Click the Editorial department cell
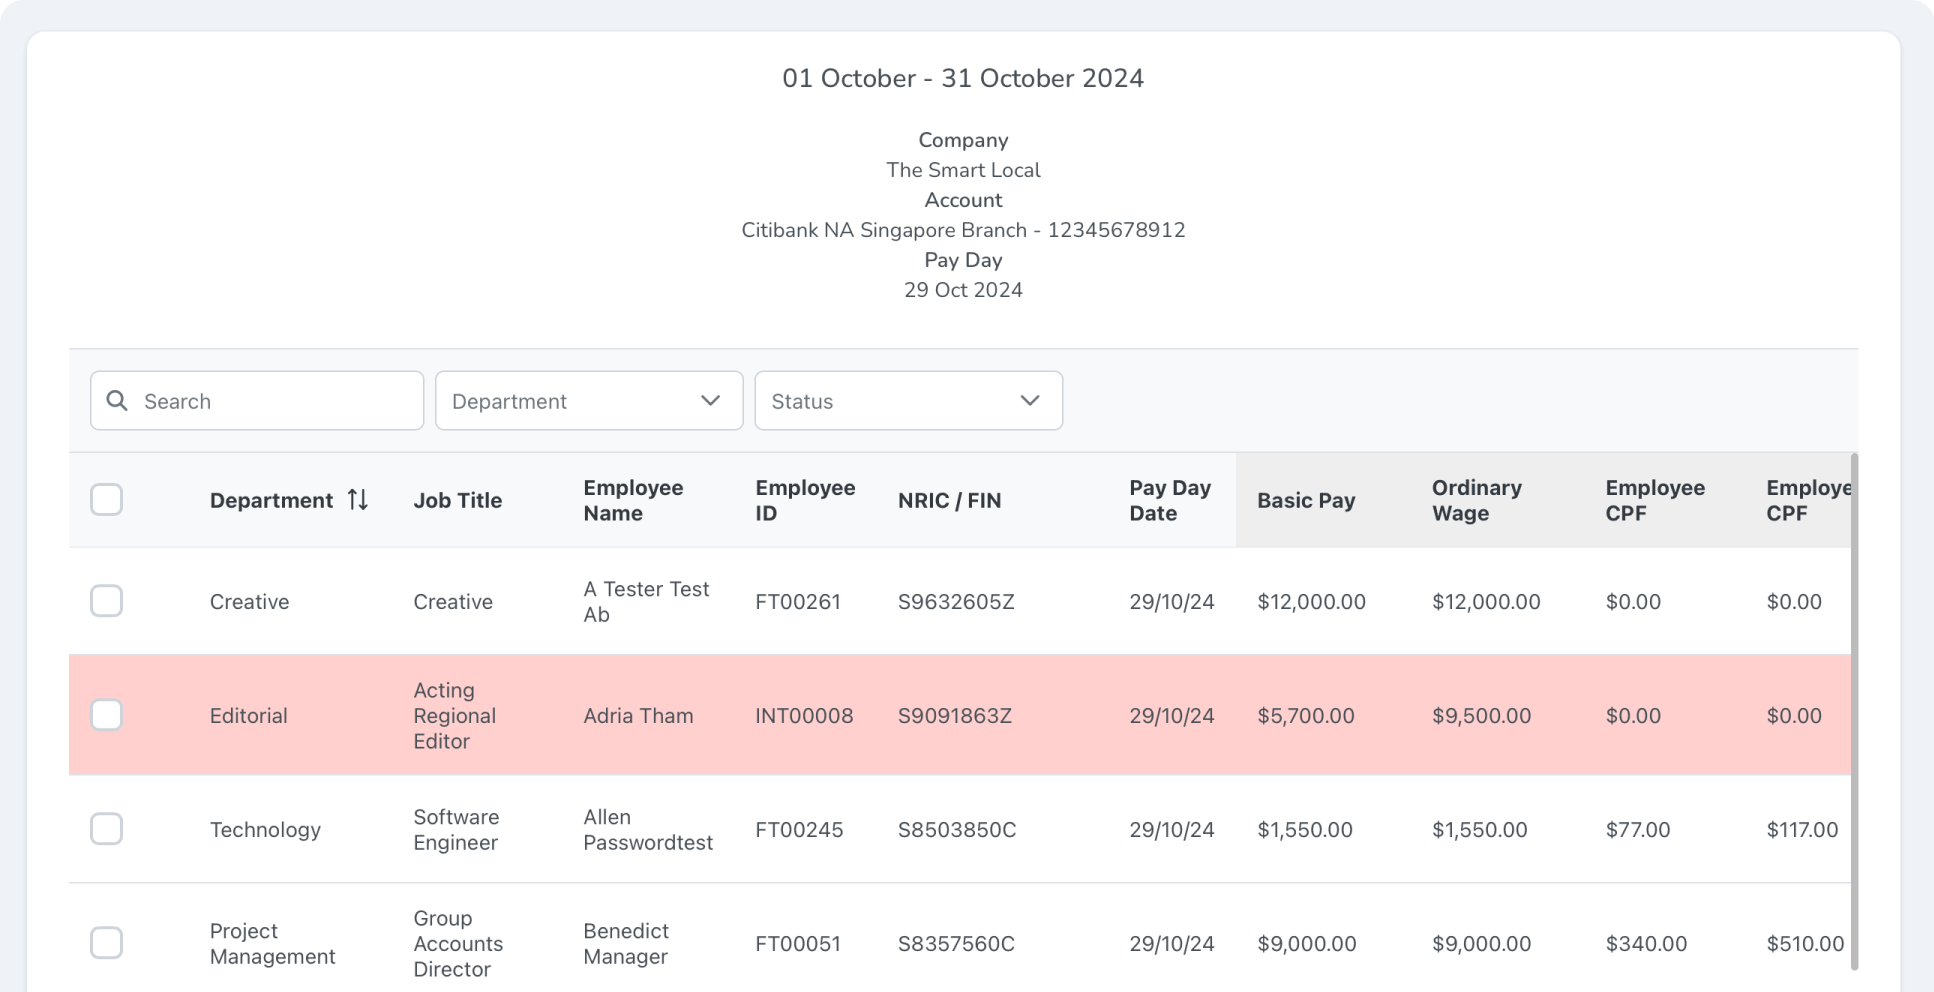Viewport: 1934px width, 992px height. pyautogui.click(x=249, y=716)
